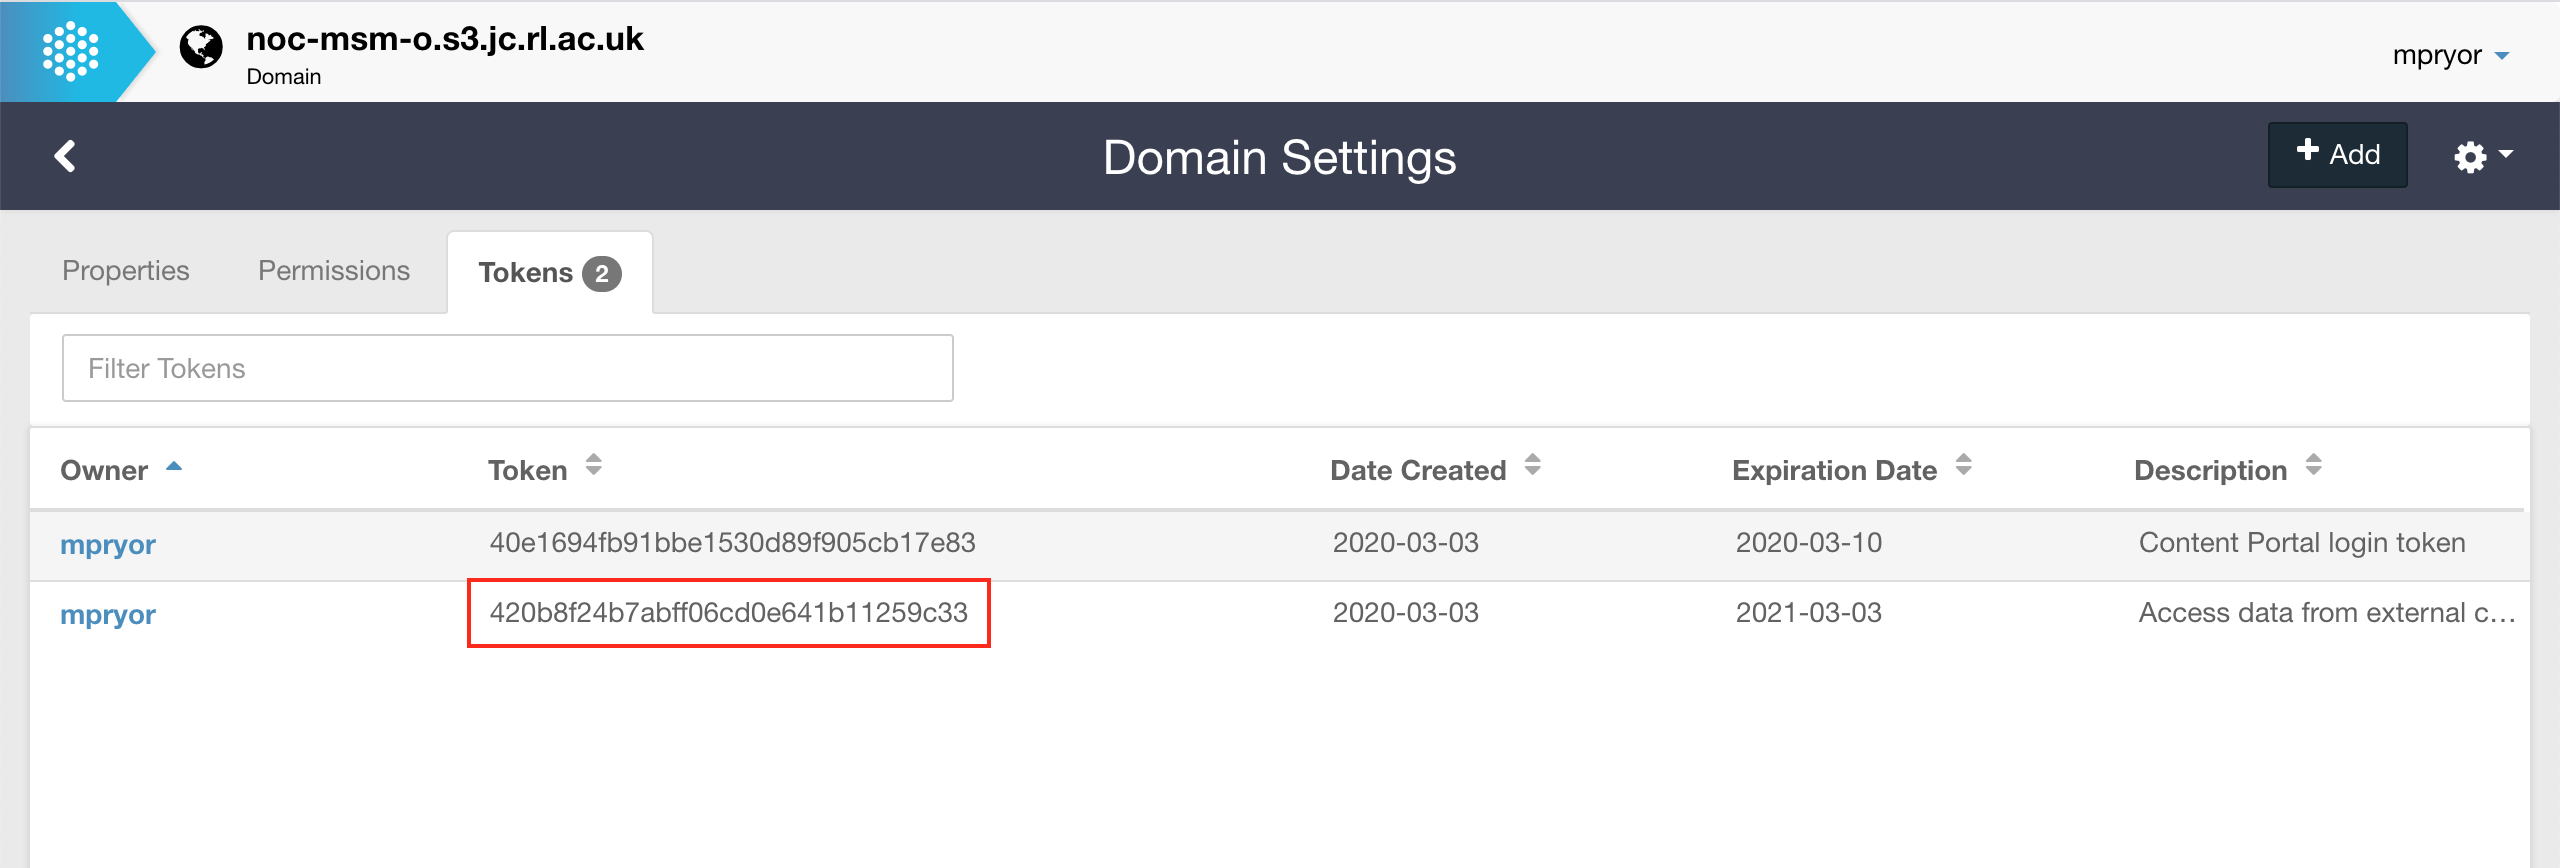
Task: Sort by Expiration Date arrows
Action: [1963, 465]
